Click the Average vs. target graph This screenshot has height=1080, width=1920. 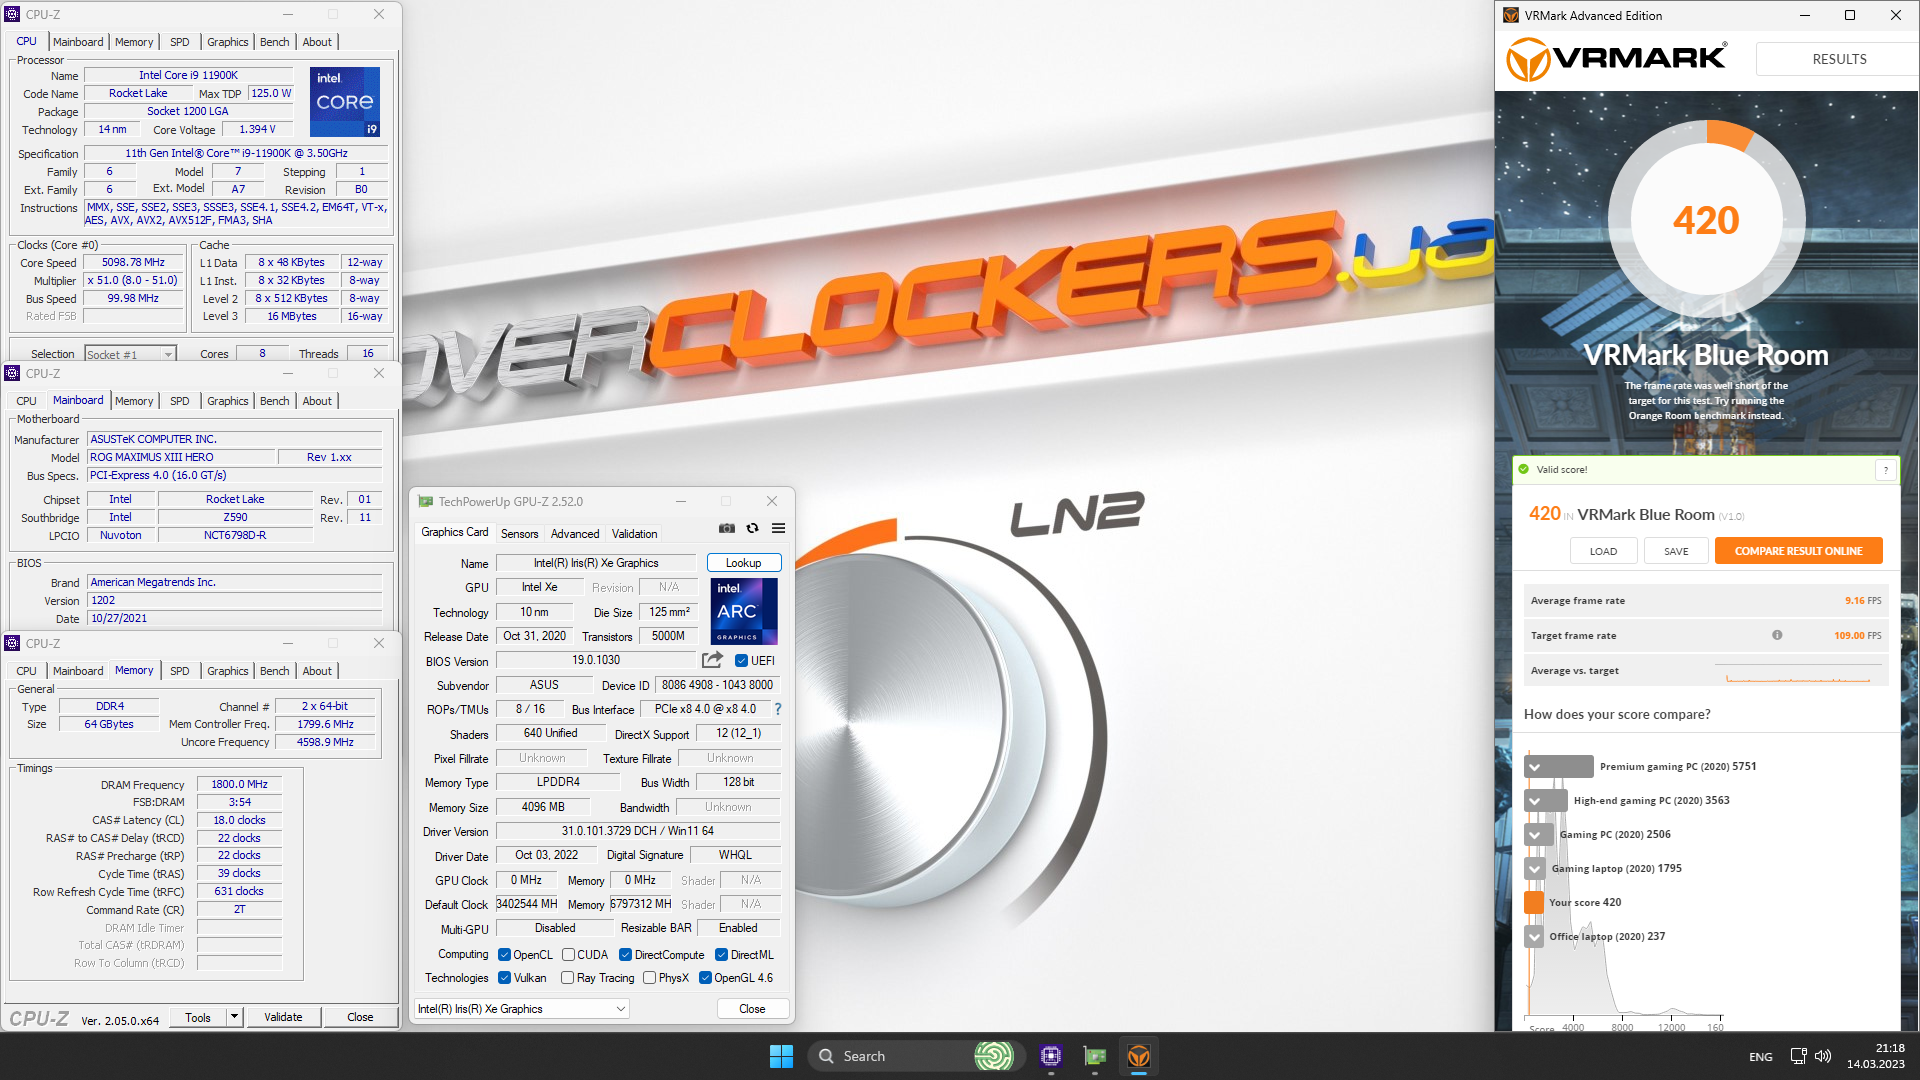coord(1798,671)
